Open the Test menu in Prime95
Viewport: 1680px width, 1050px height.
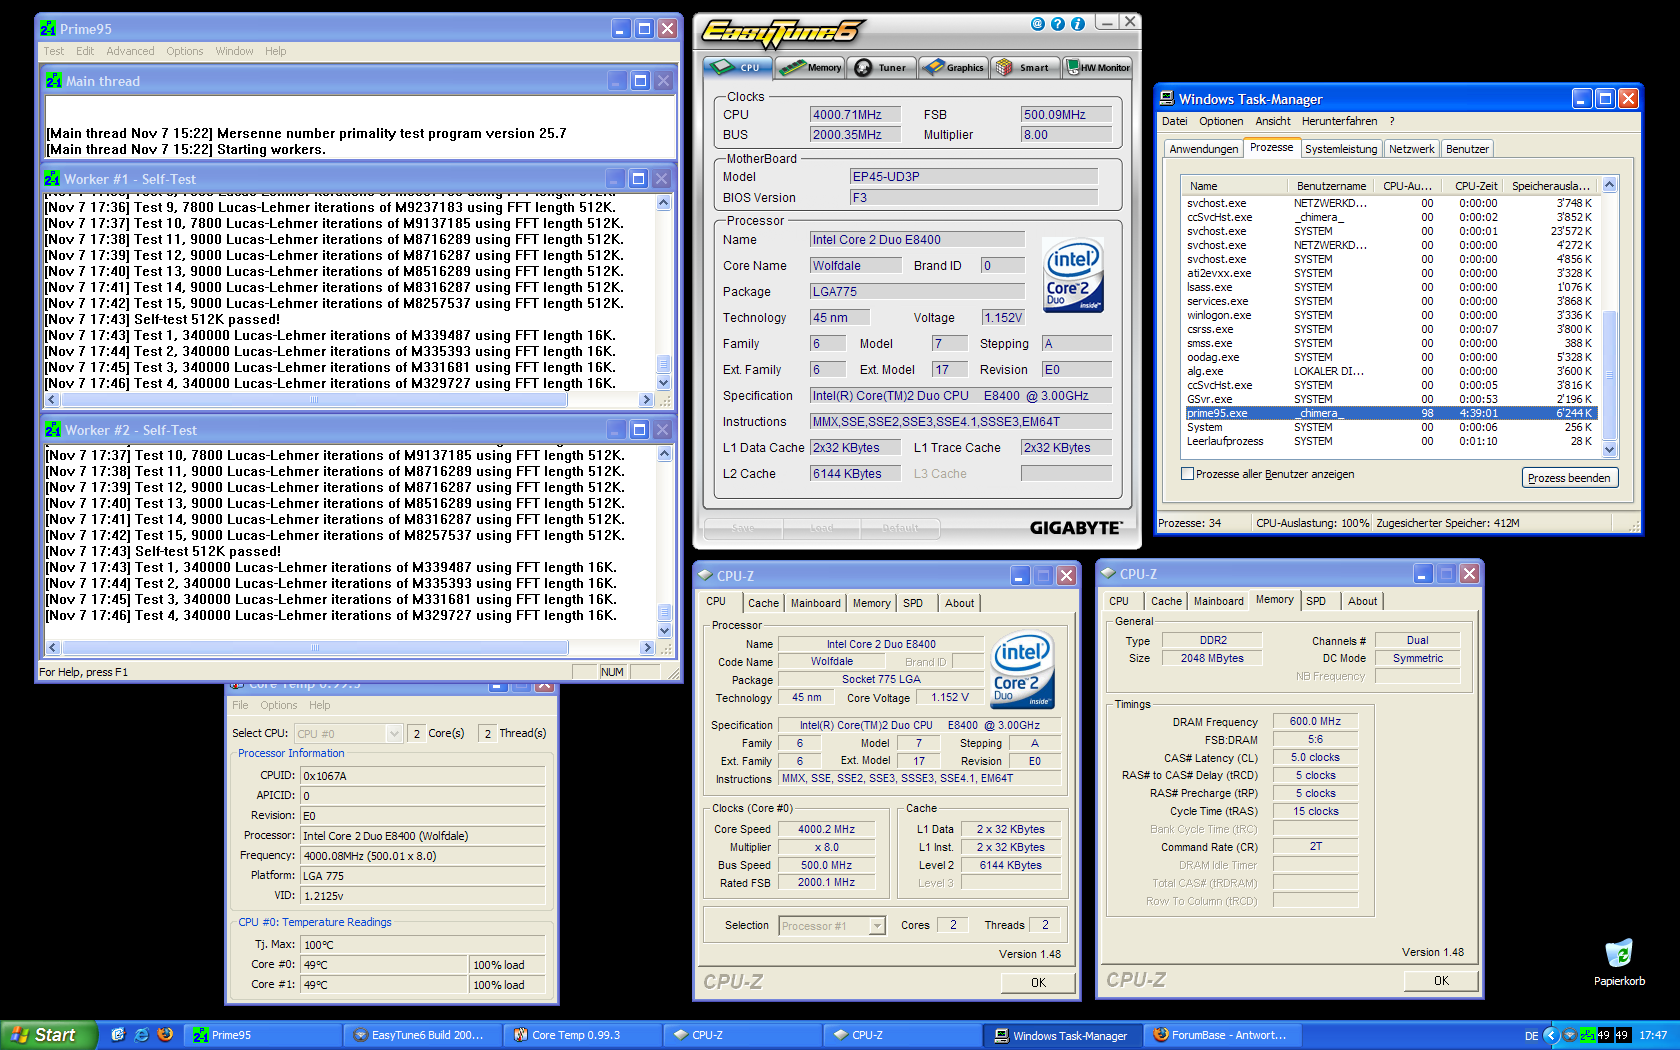pos(54,51)
